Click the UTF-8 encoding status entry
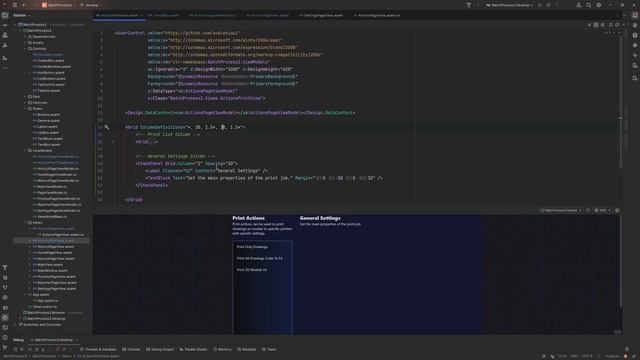This screenshot has width=640, height=360. point(587,356)
